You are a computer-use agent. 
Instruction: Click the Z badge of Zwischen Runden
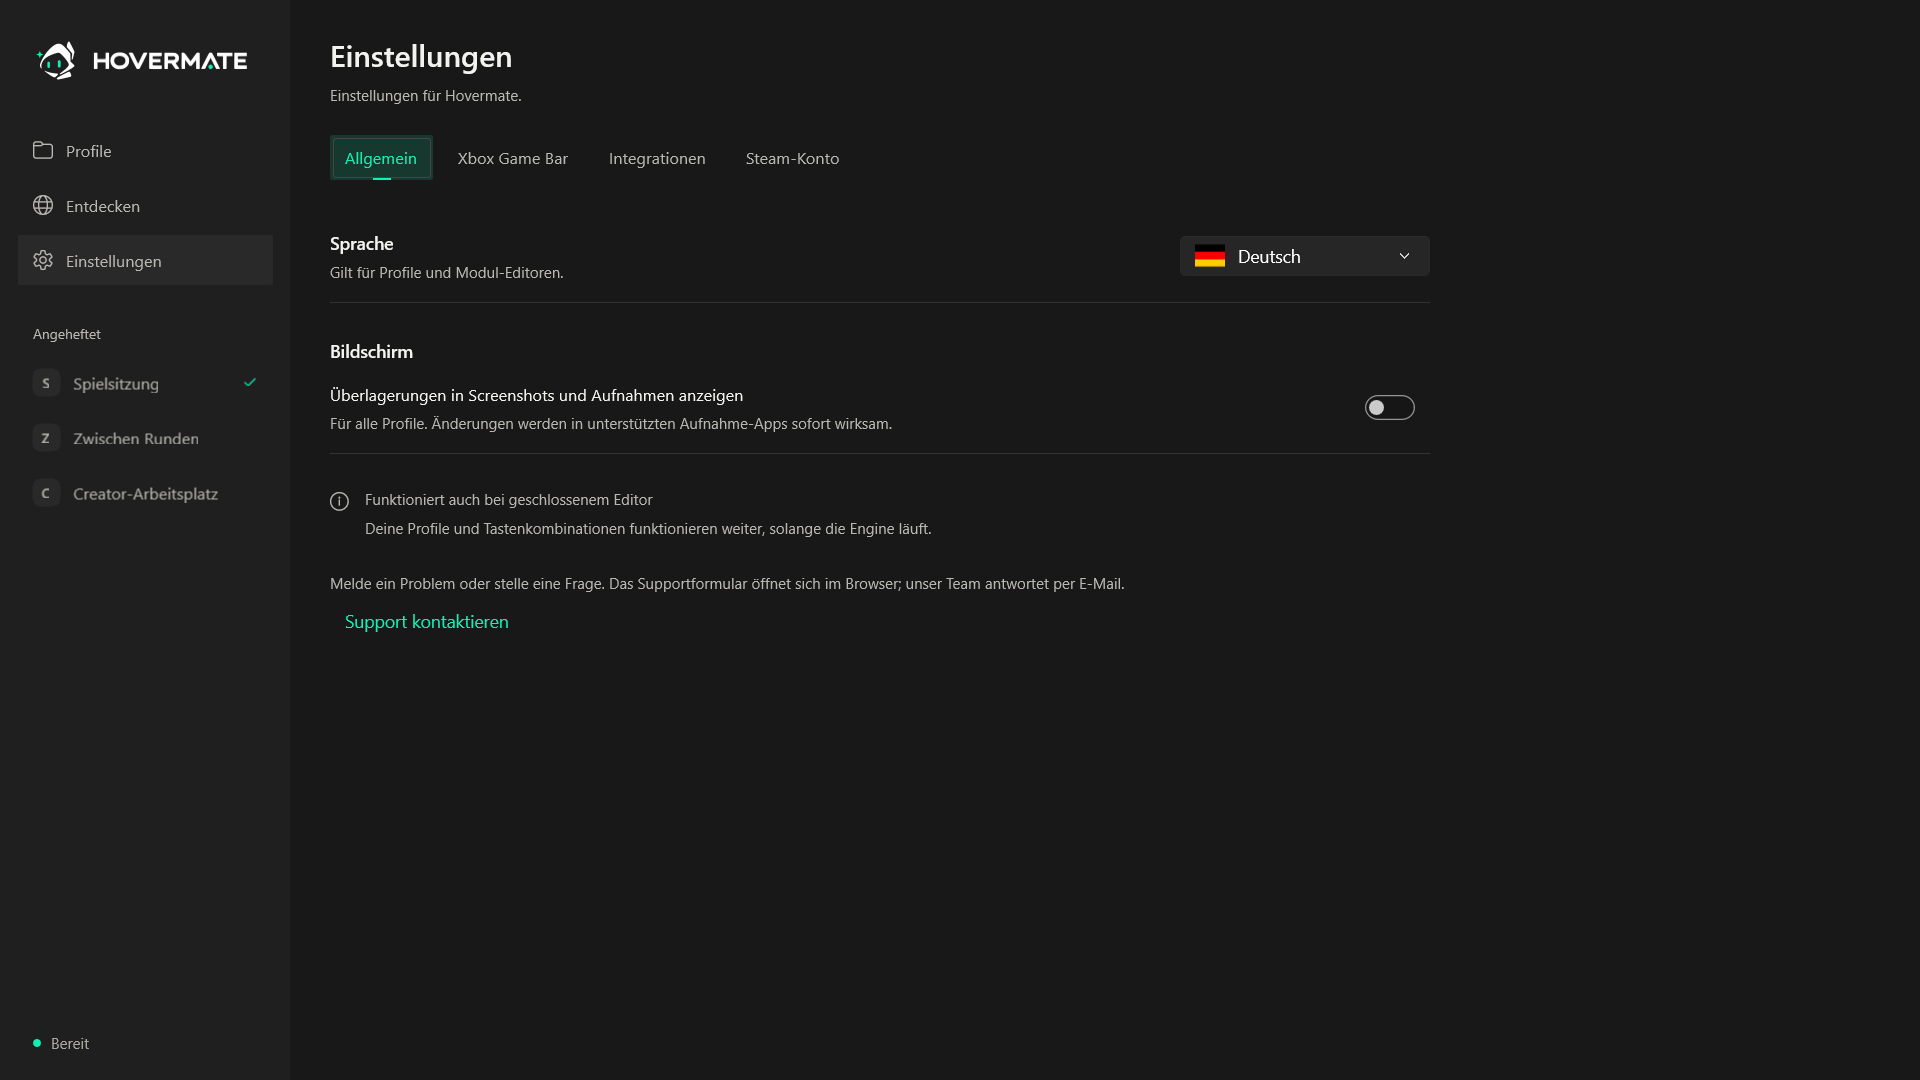tap(46, 438)
